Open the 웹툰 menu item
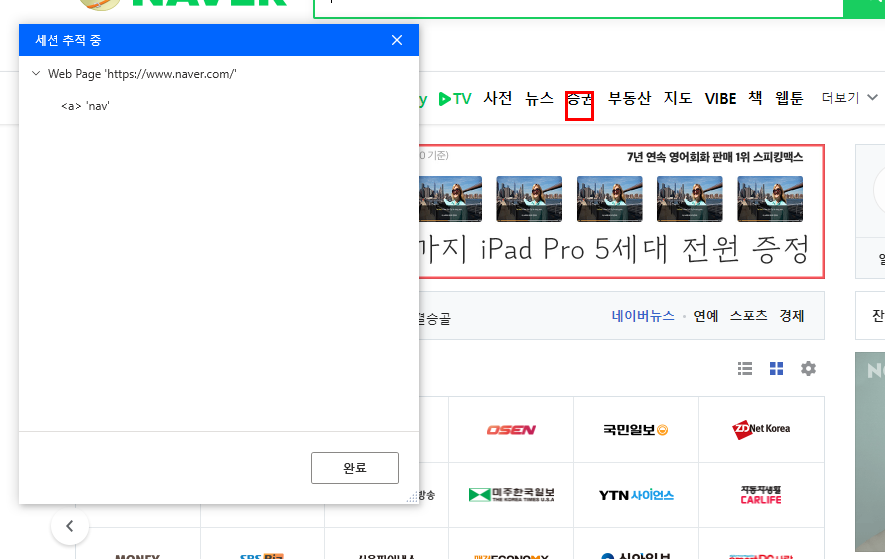The height and width of the screenshot is (559, 885). 789,98
